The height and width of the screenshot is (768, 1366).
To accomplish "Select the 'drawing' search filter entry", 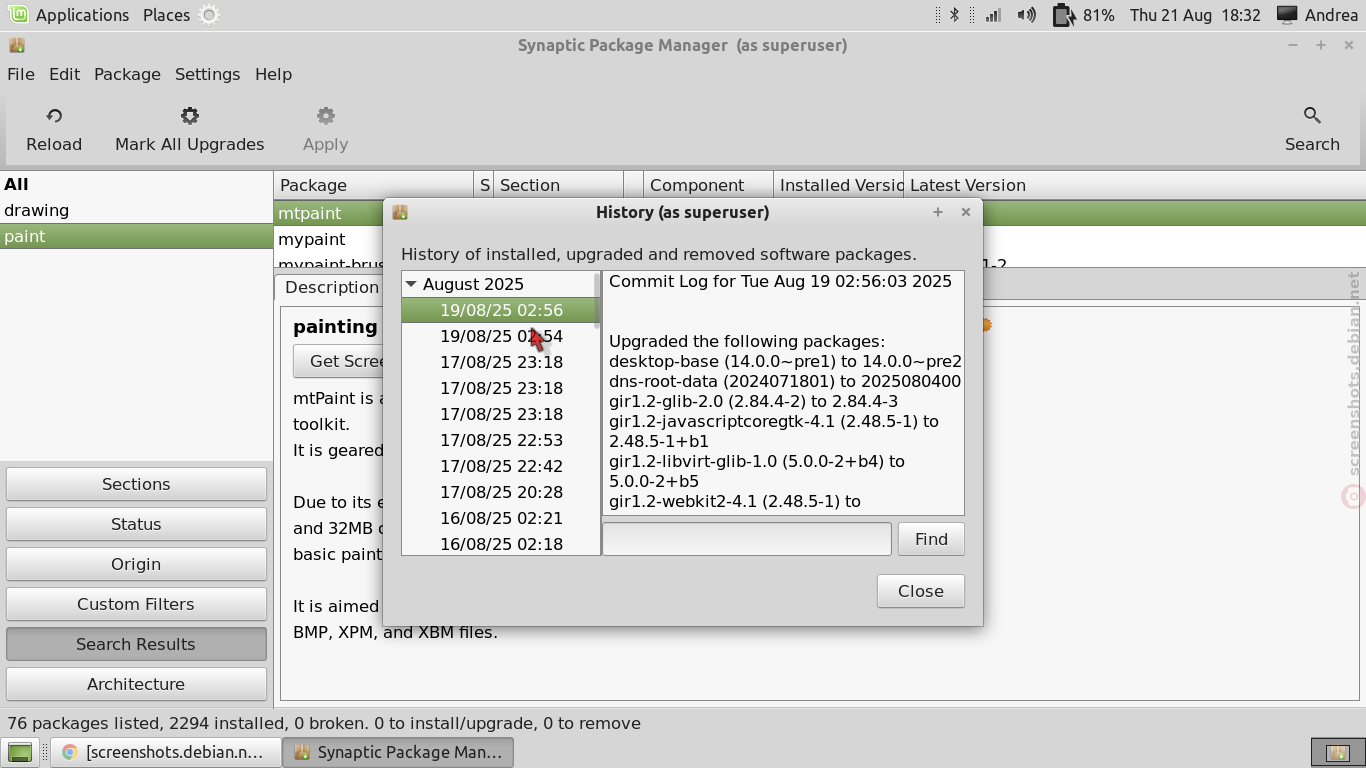I will pyautogui.click(x=136, y=210).
